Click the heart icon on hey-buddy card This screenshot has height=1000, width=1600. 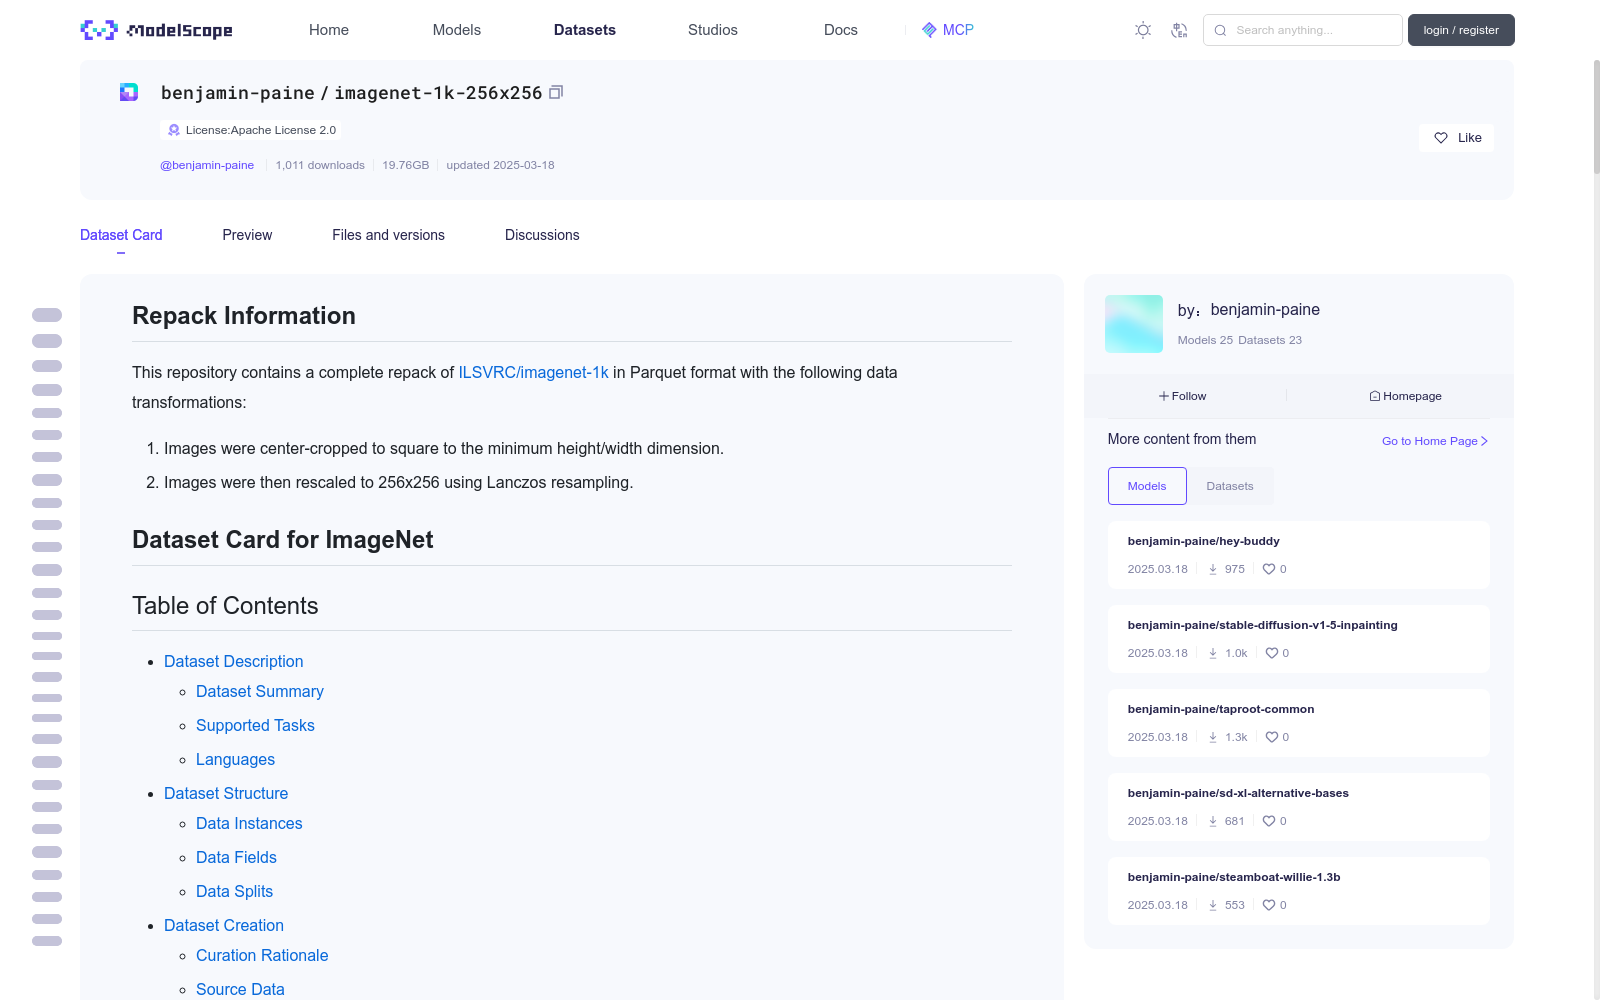[1268, 569]
